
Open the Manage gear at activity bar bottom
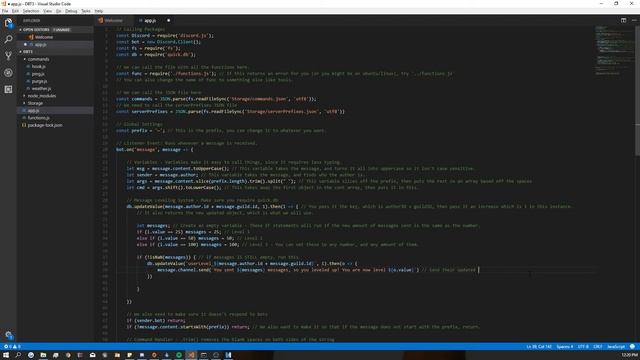pos(8,335)
